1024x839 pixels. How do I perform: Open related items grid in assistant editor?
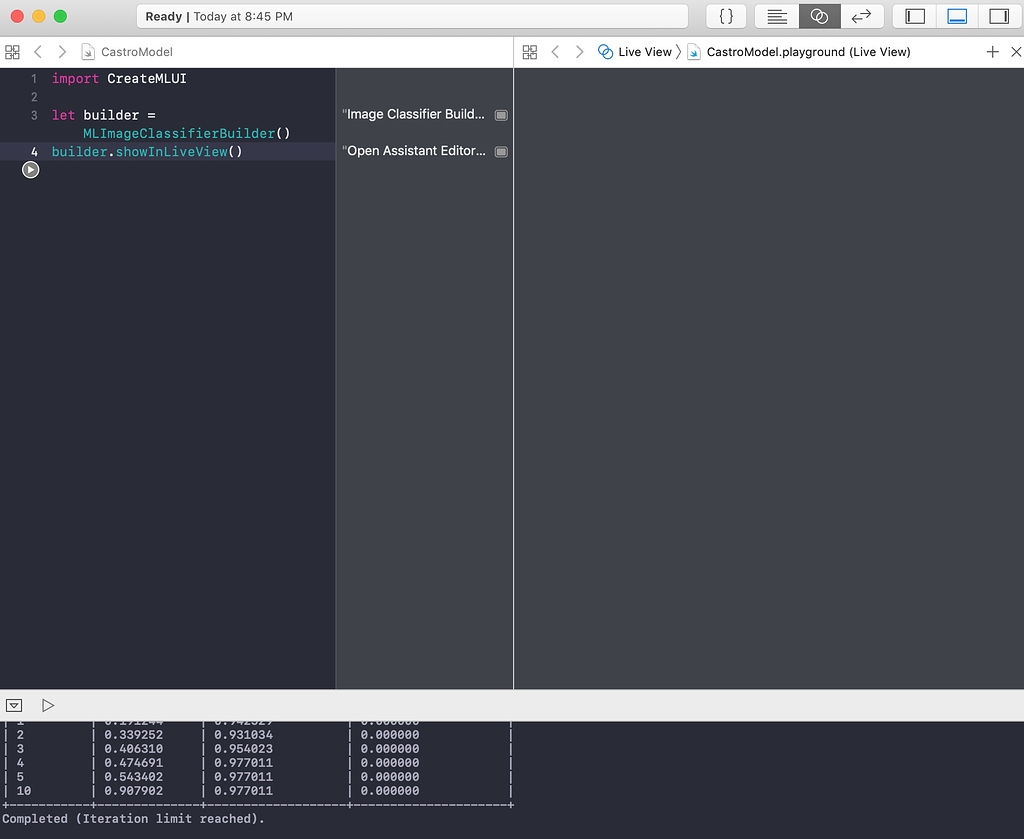pyautogui.click(x=530, y=52)
